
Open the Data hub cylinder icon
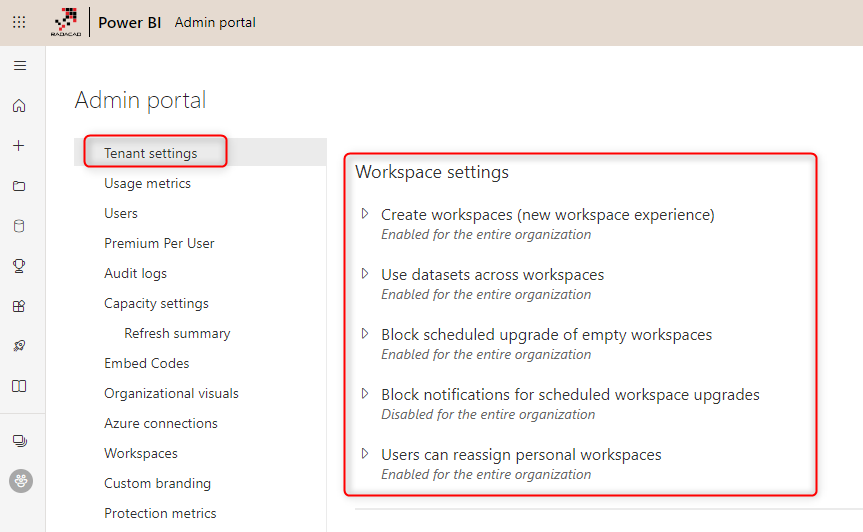click(19, 226)
